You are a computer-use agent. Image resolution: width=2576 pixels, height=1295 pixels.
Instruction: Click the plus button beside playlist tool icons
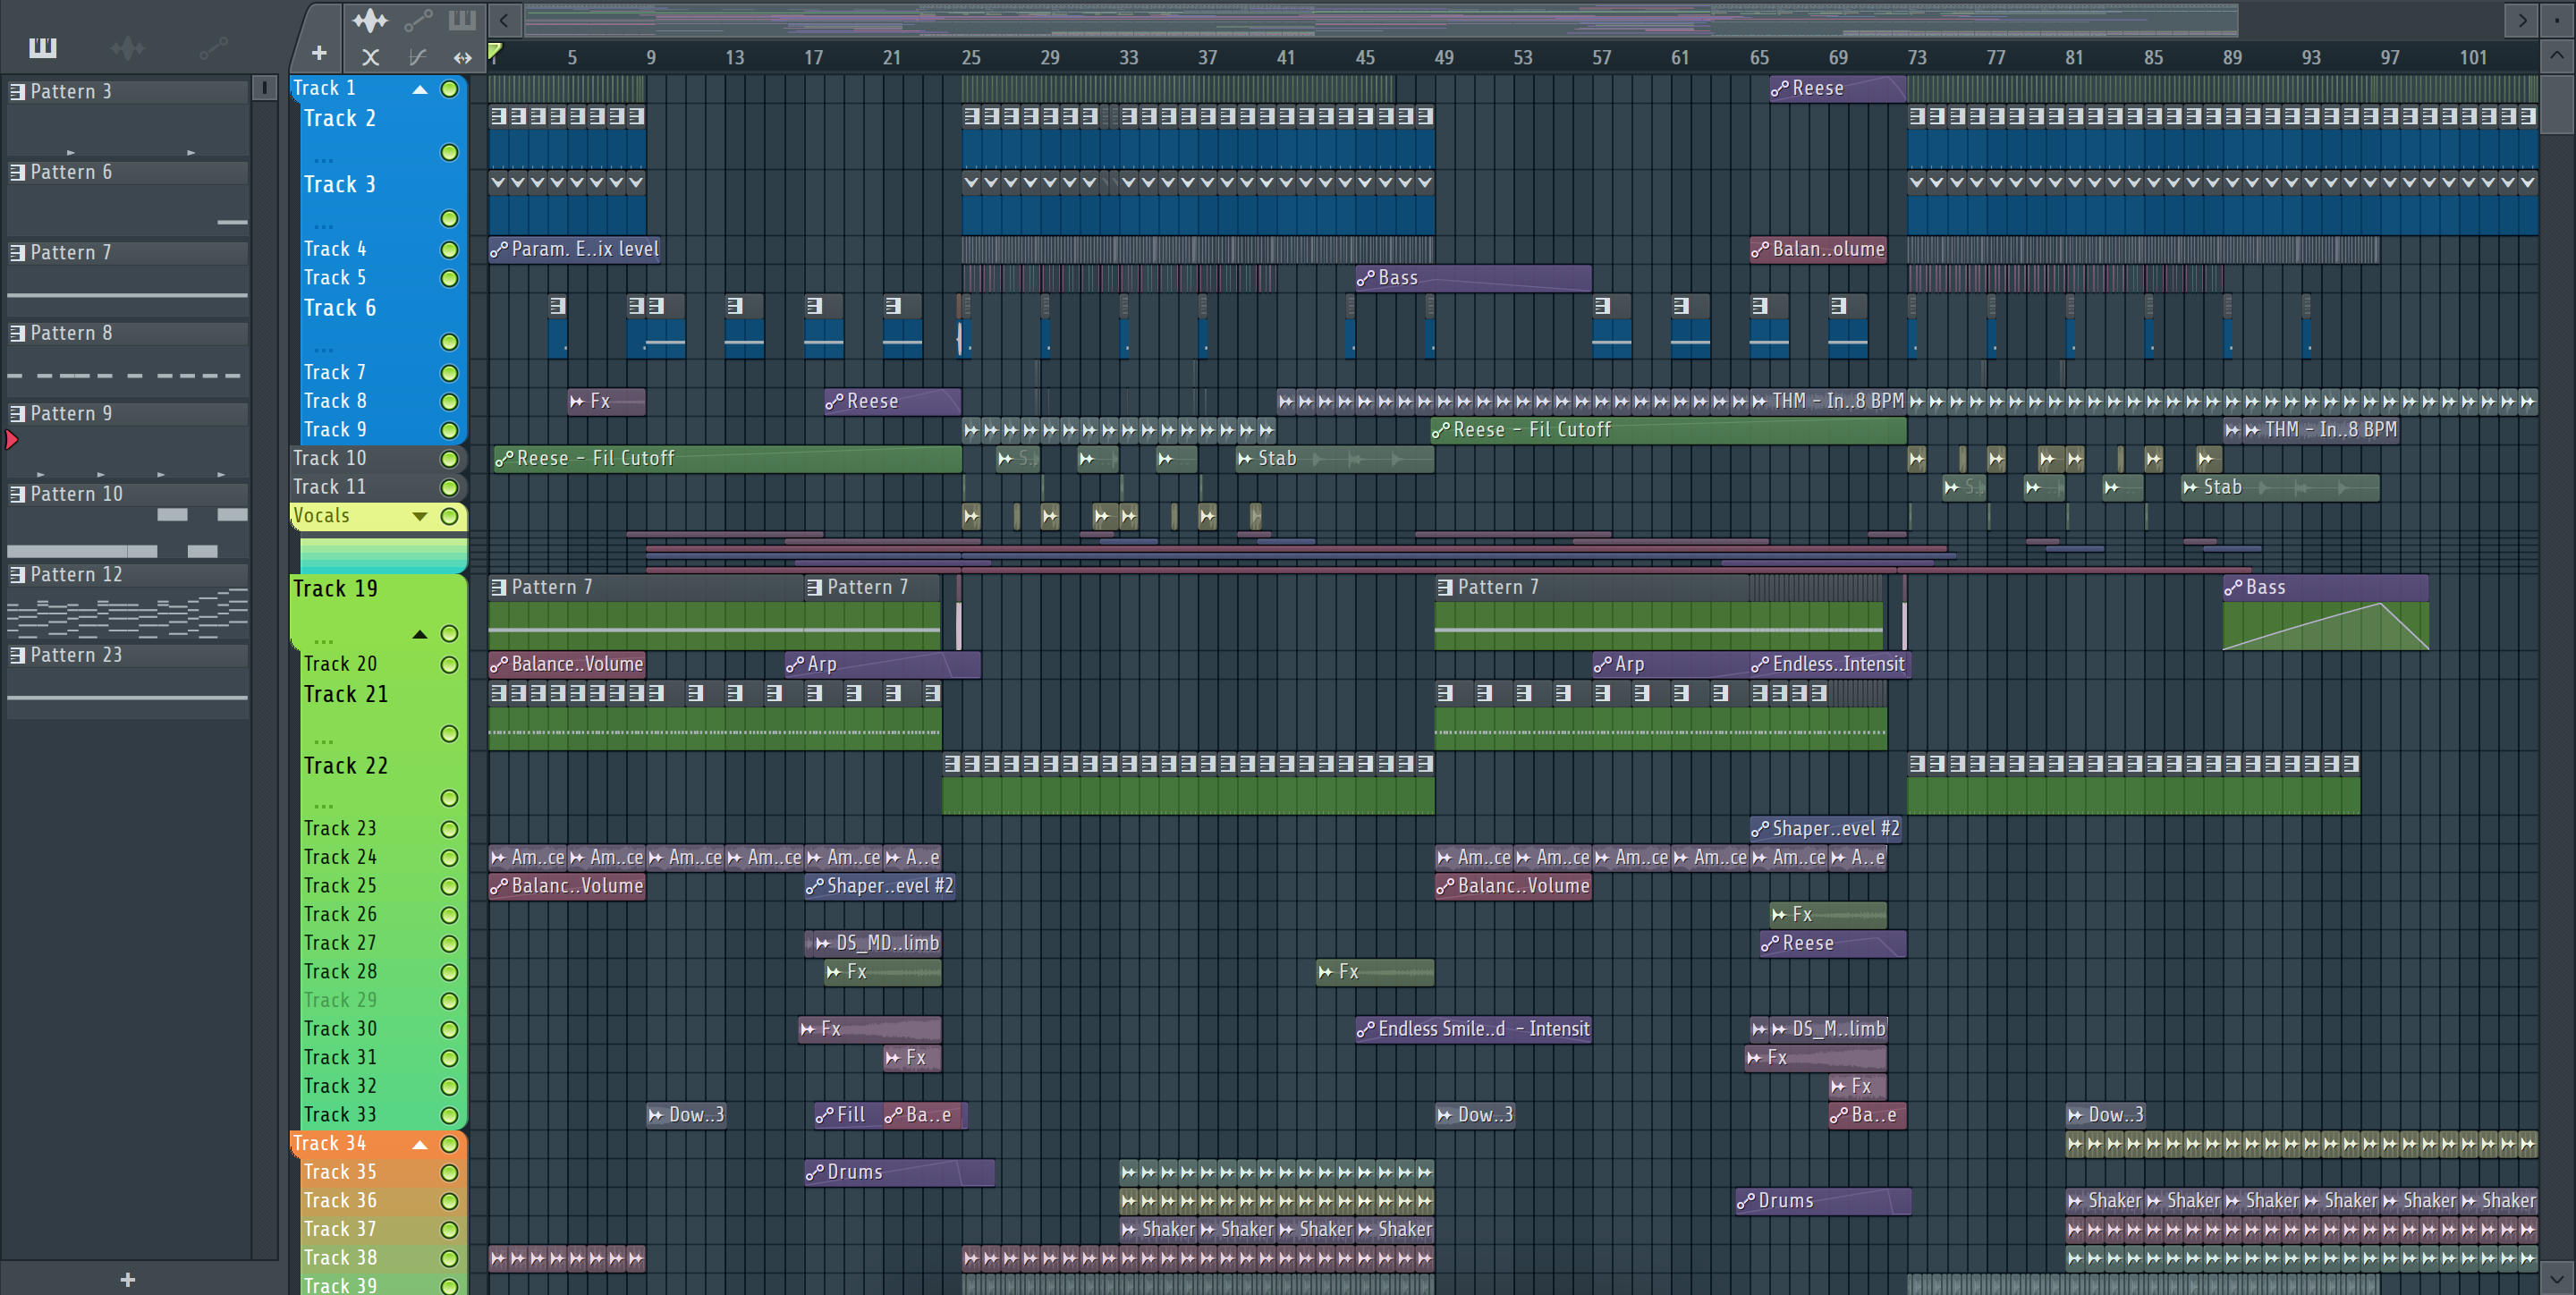[x=319, y=53]
